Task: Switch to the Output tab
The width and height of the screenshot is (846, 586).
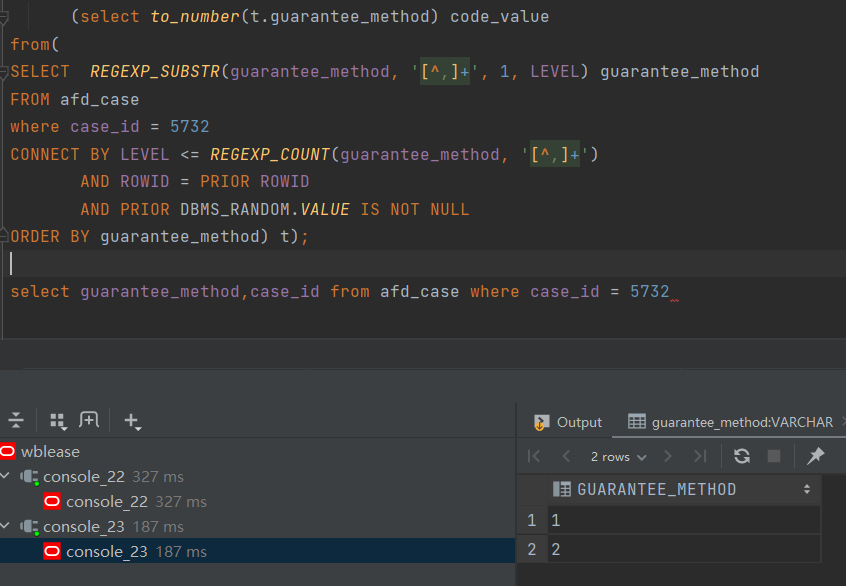Action: (568, 422)
